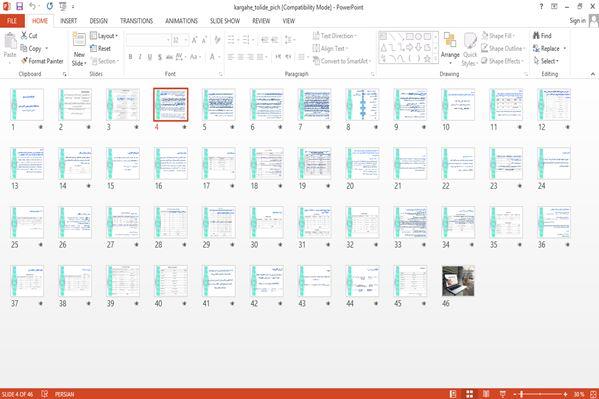Click the zoom slider handle
The height and width of the screenshot is (399, 599).
tap(521, 394)
